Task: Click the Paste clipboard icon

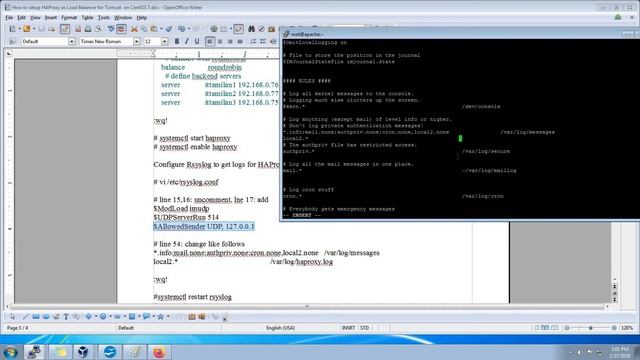Action: [154, 29]
